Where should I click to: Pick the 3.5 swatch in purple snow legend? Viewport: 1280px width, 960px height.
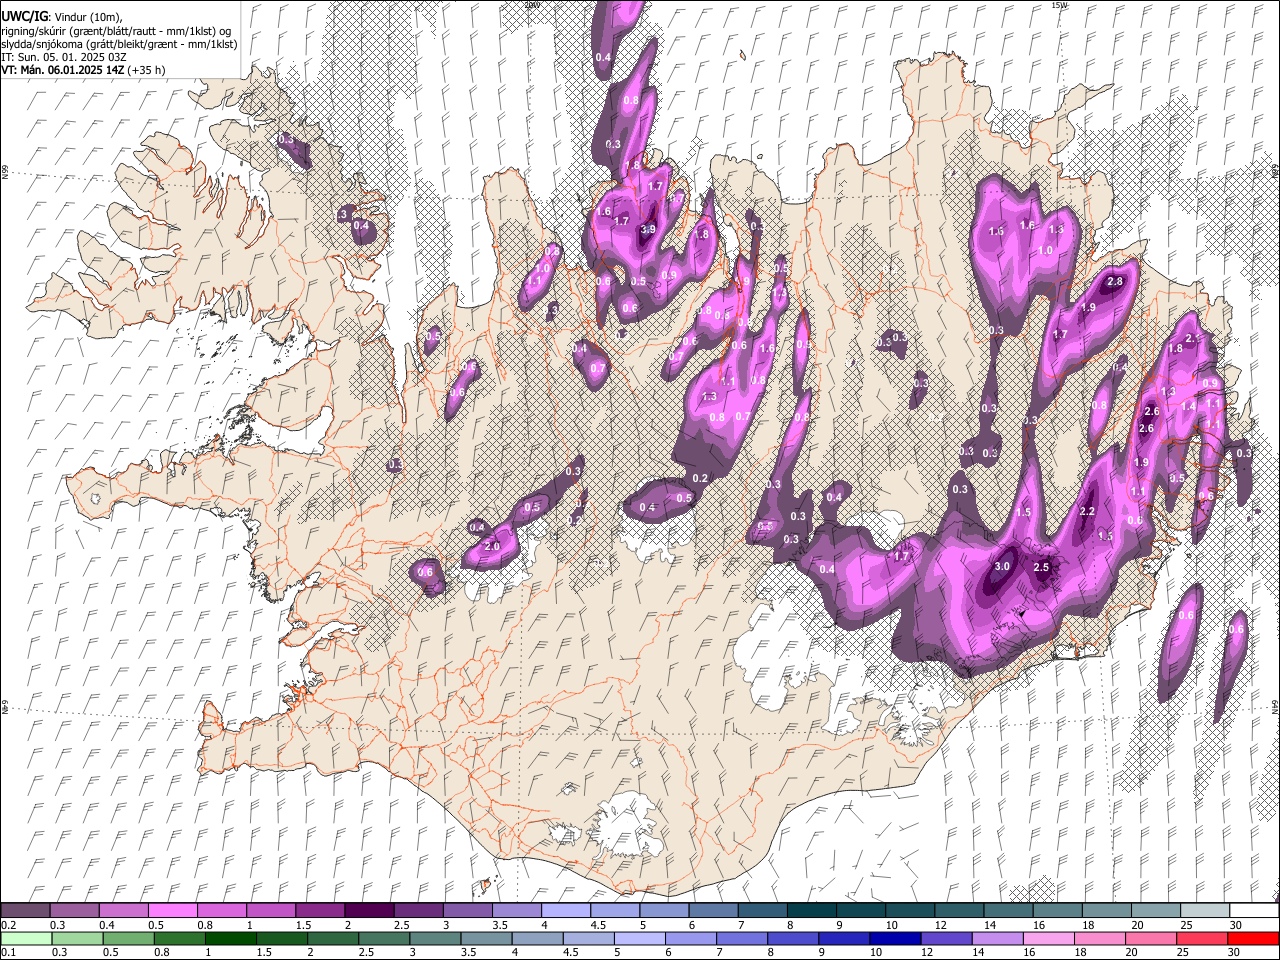[516, 910]
